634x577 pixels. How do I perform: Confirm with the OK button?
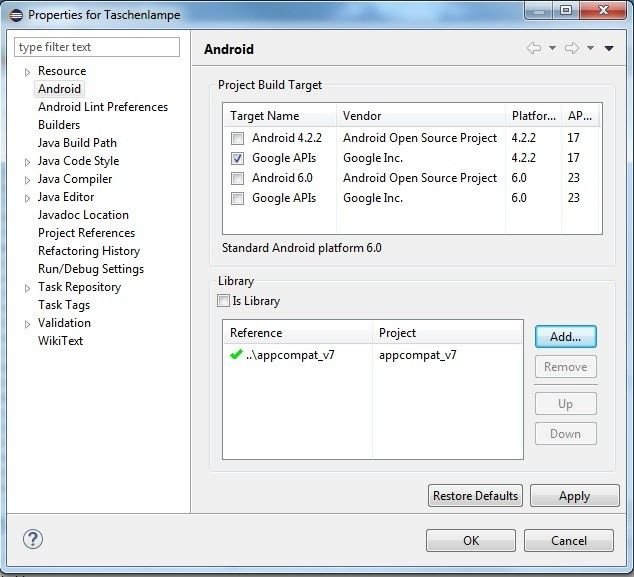point(471,541)
